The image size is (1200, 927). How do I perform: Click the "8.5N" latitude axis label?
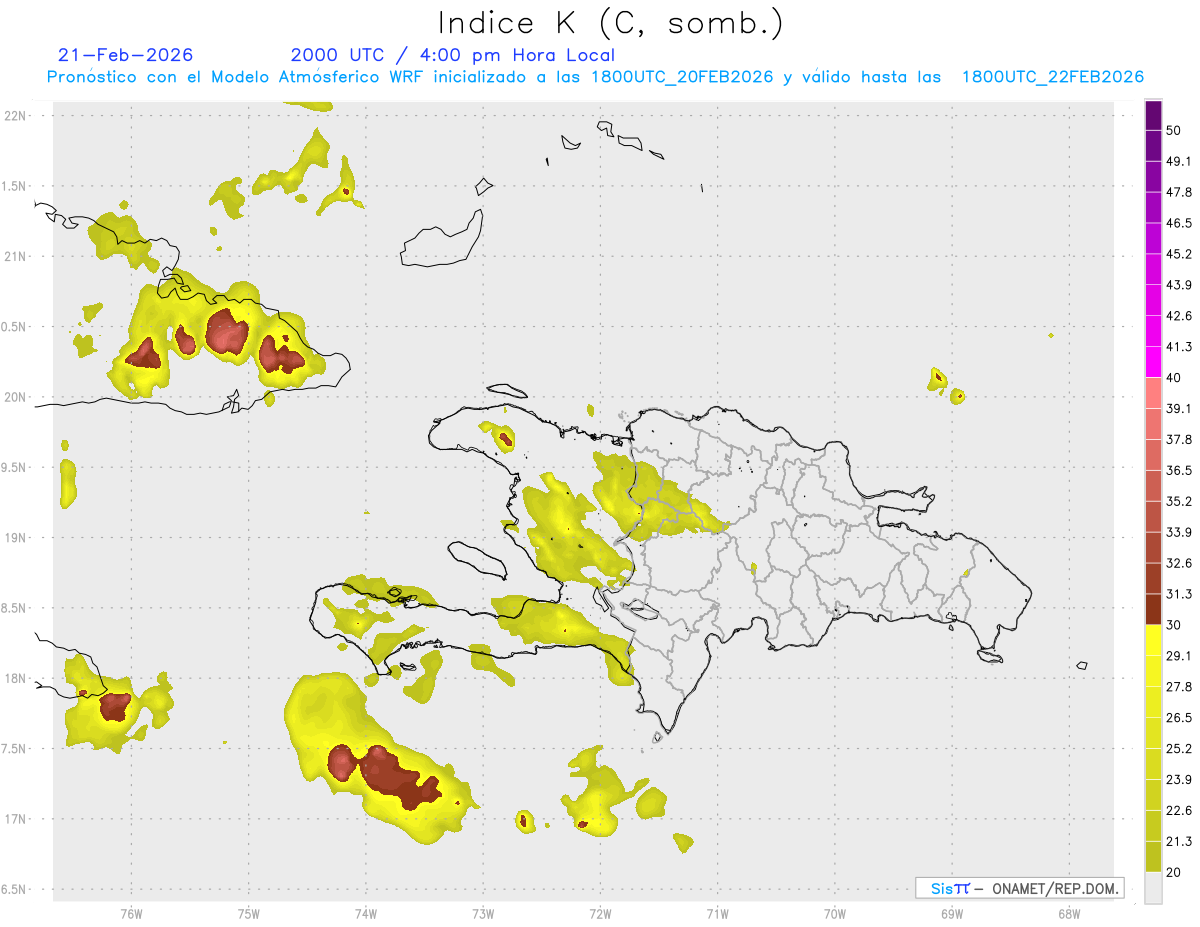(x=14, y=608)
